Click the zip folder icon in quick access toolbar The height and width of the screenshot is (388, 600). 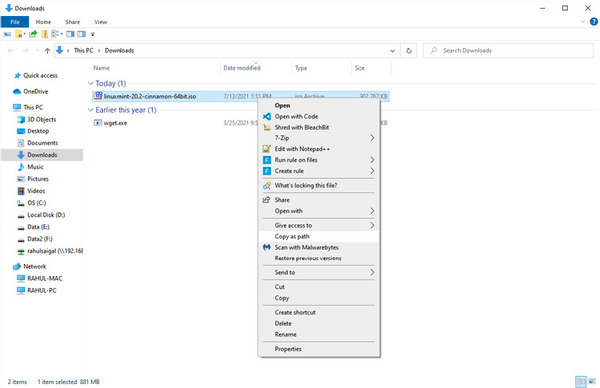[x=45, y=34]
